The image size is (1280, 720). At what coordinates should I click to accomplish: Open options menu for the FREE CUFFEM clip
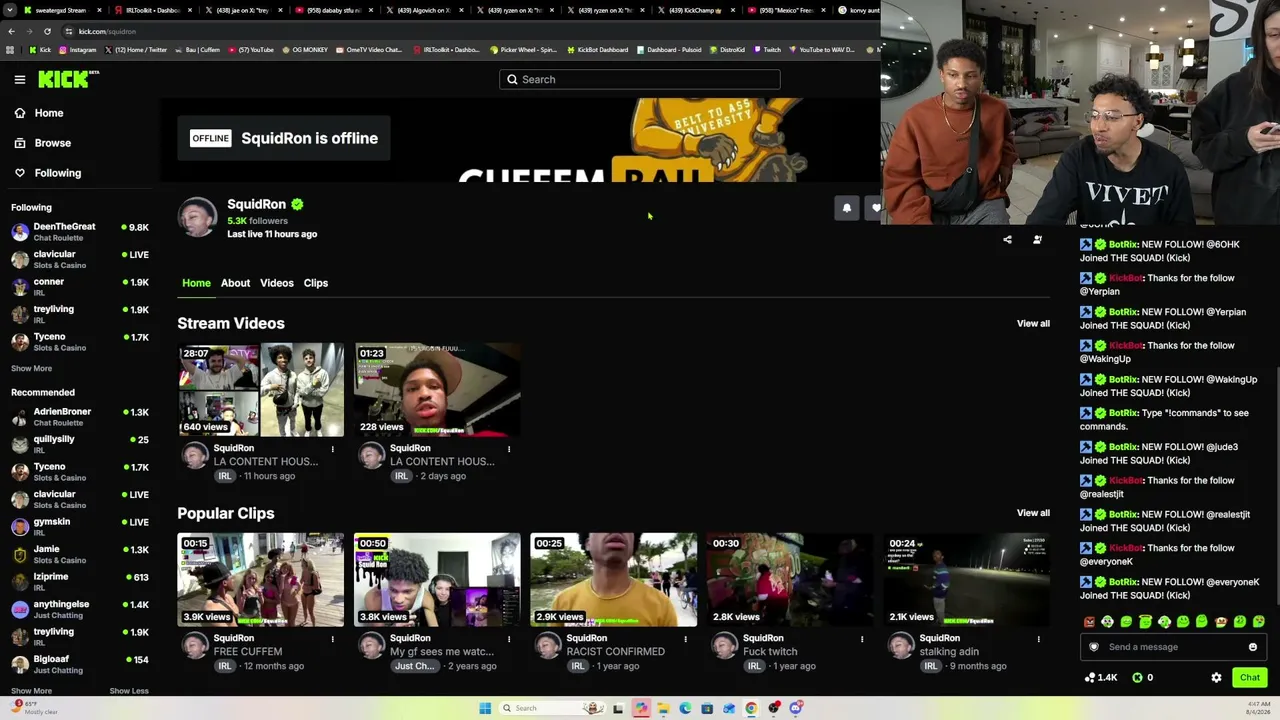[x=333, y=639]
